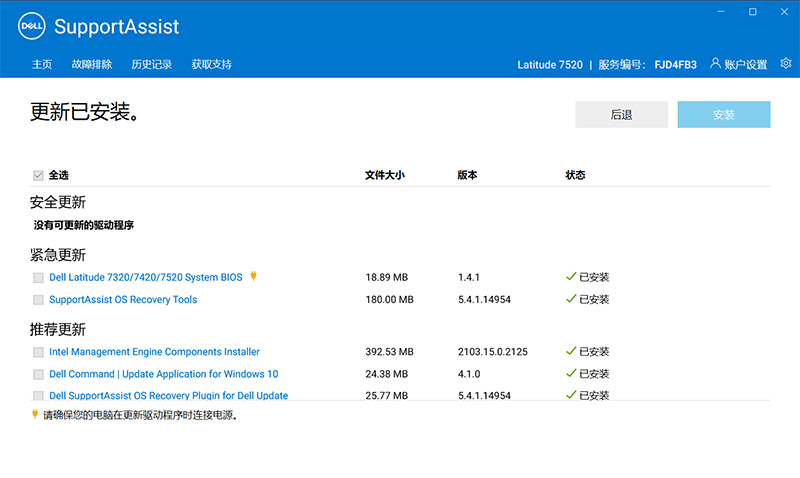The image size is (800, 478).
Task: Check Intel Management Engine Components checkbox
Action: point(38,352)
